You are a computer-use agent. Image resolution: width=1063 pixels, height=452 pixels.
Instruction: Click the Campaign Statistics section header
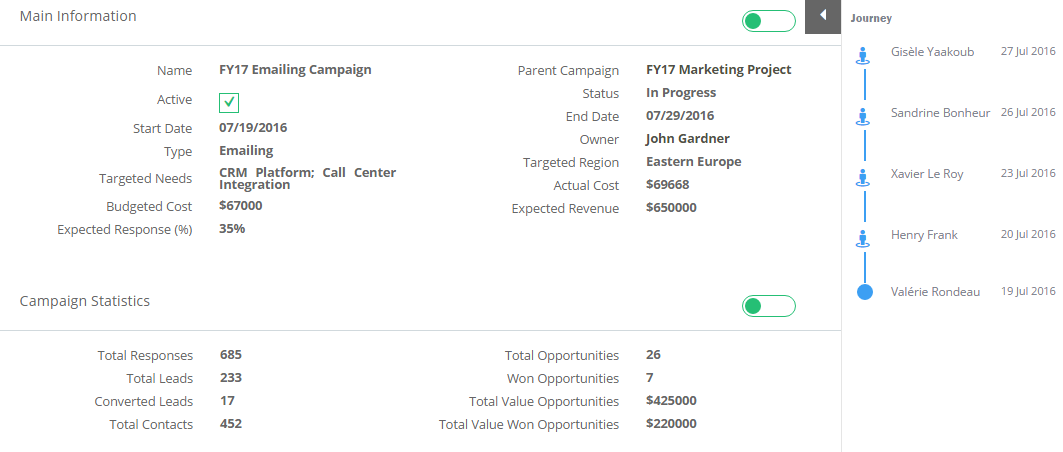point(85,301)
